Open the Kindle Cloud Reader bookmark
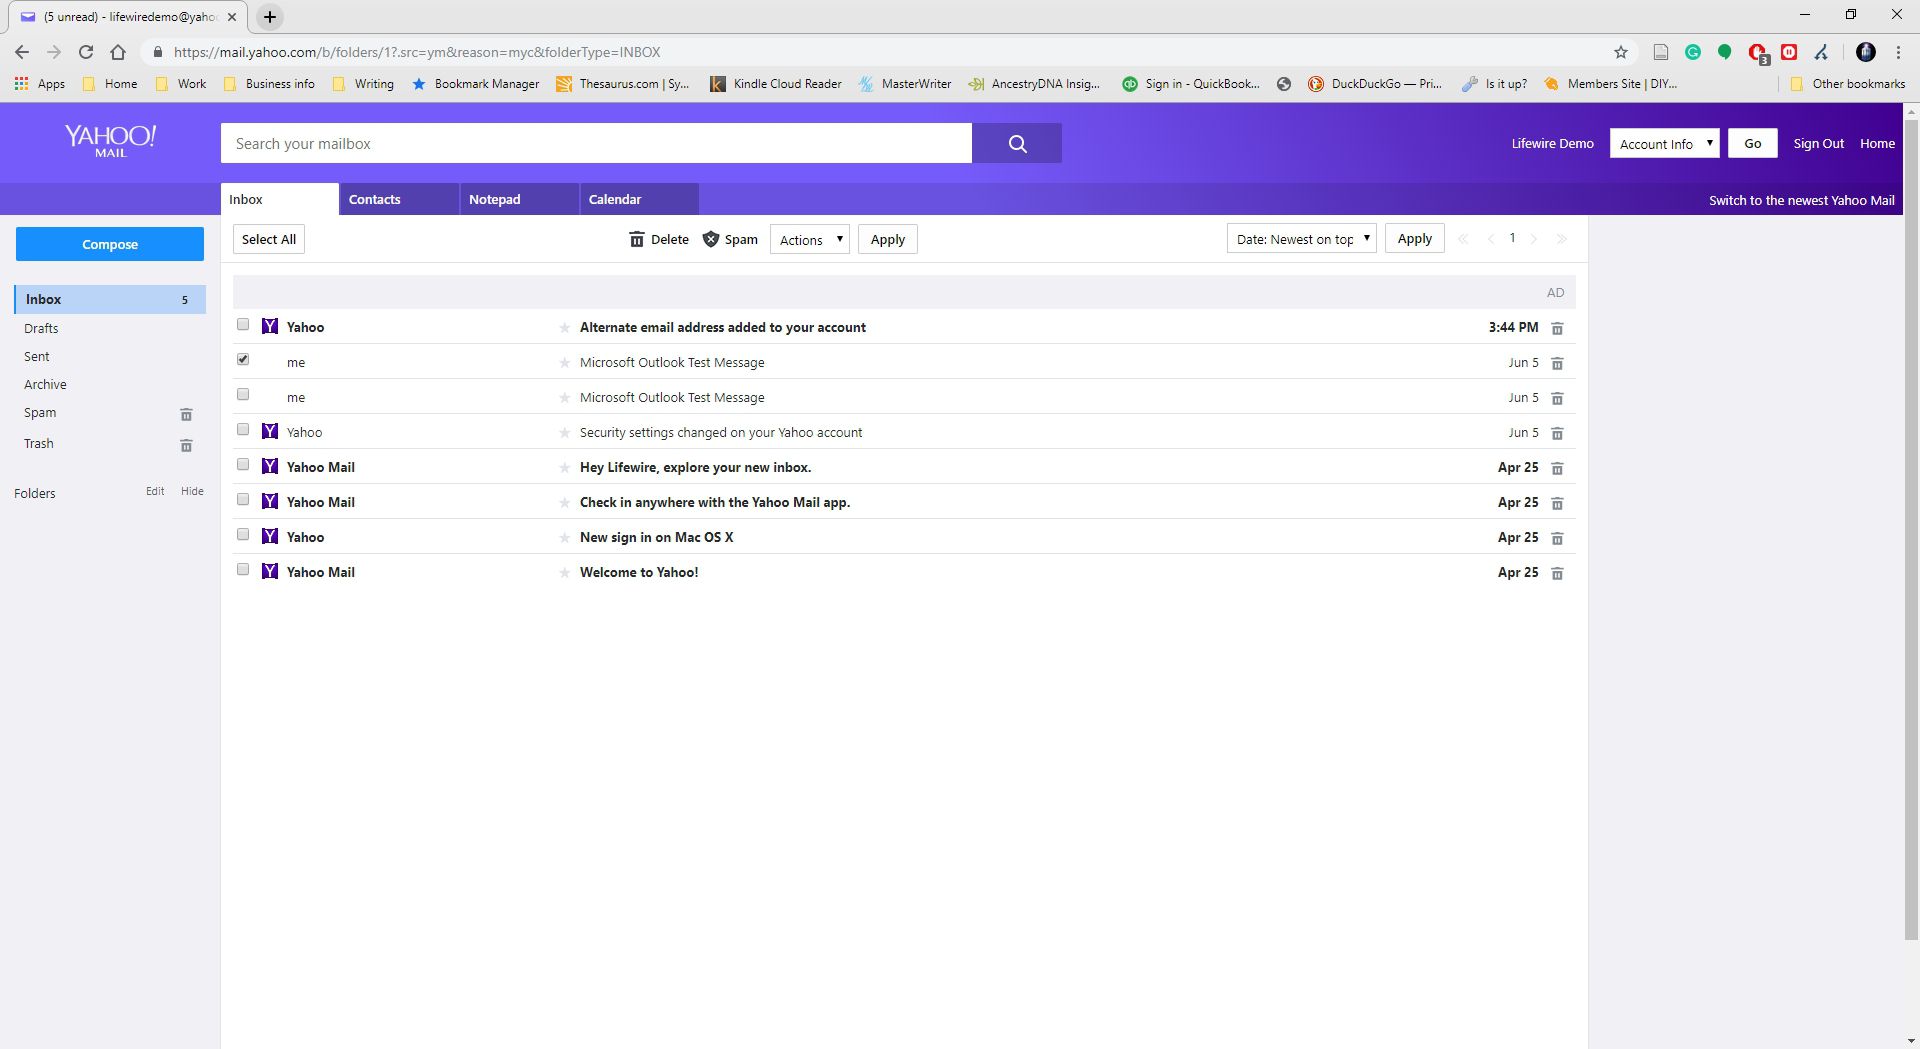This screenshot has height=1049, width=1920. [776, 84]
